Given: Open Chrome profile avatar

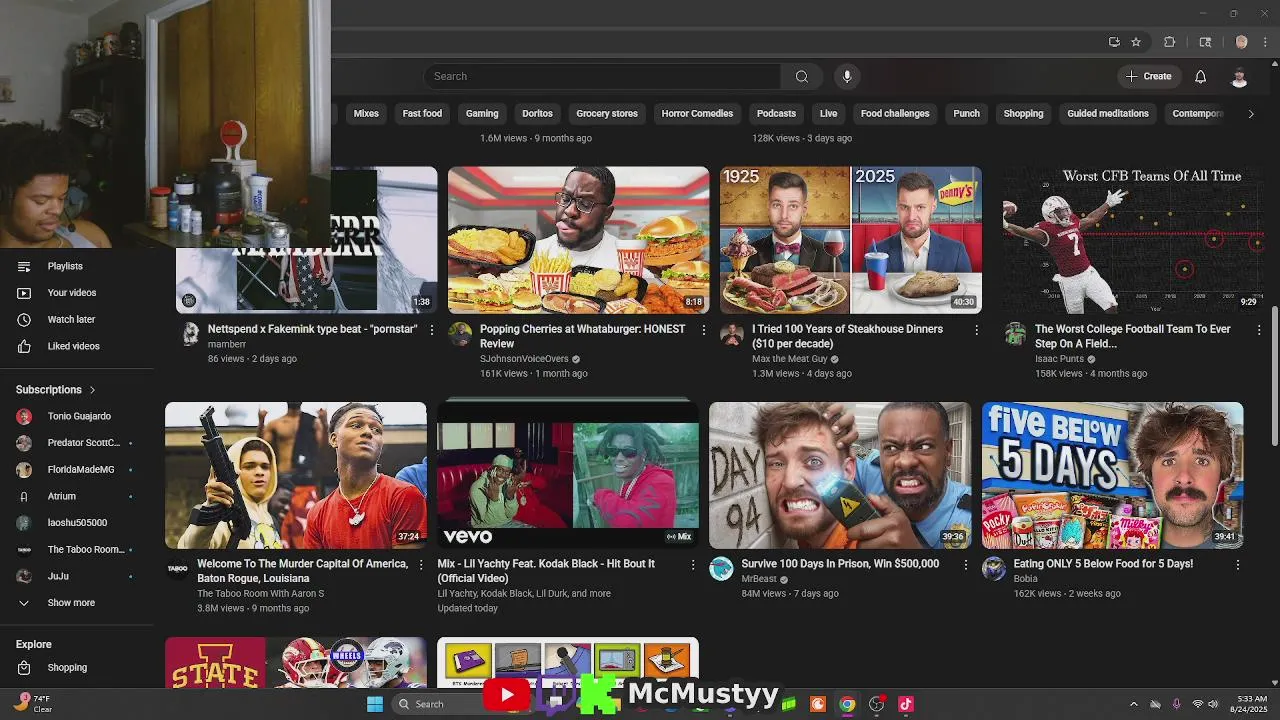Looking at the screenshot, I should coord(1241,42).
